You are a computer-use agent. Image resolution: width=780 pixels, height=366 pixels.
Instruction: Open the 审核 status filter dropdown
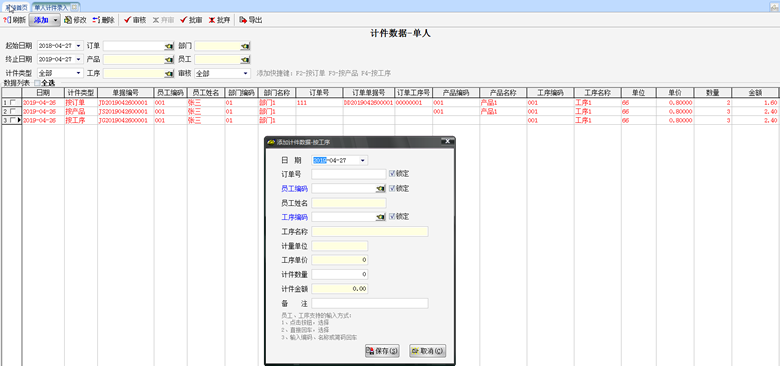point(246,74)
